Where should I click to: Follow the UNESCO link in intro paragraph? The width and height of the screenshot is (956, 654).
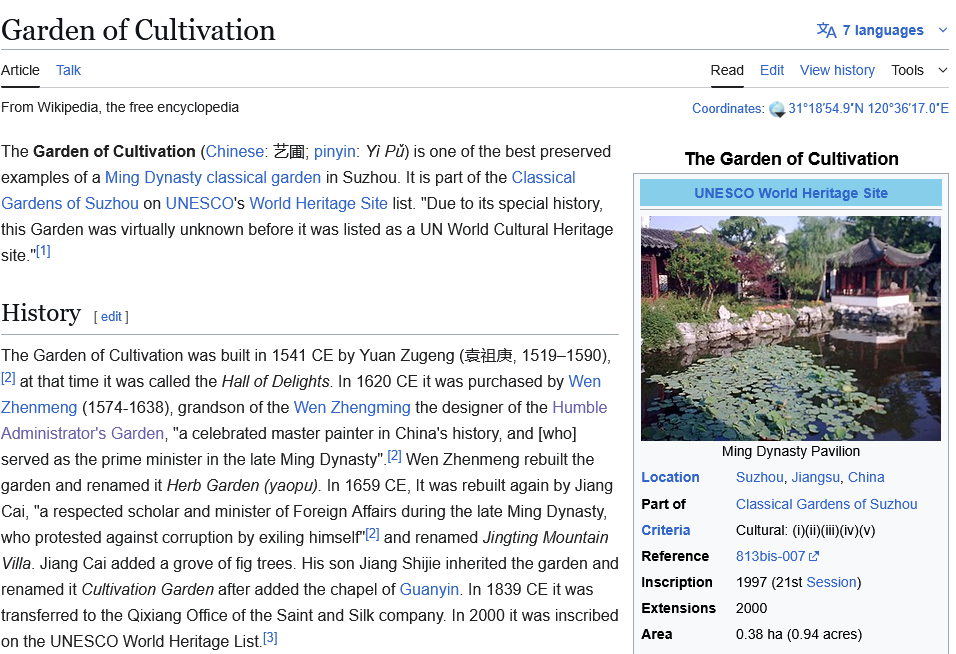click(199, 203)
